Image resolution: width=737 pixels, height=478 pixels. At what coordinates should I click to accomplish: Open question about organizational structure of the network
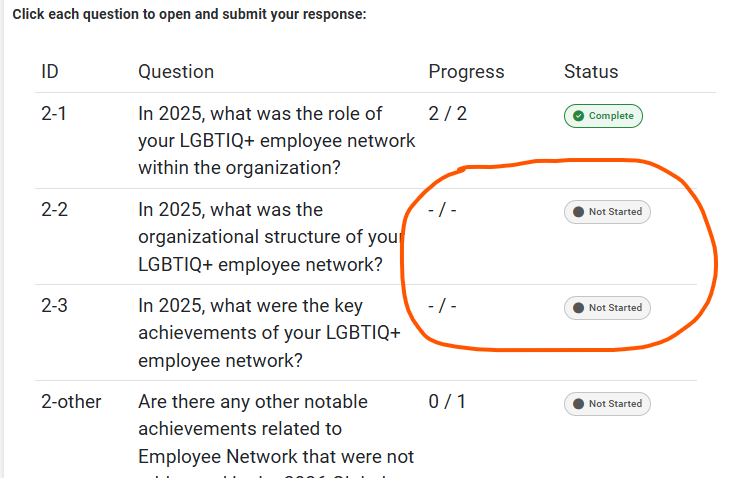(x=270, y=237)
